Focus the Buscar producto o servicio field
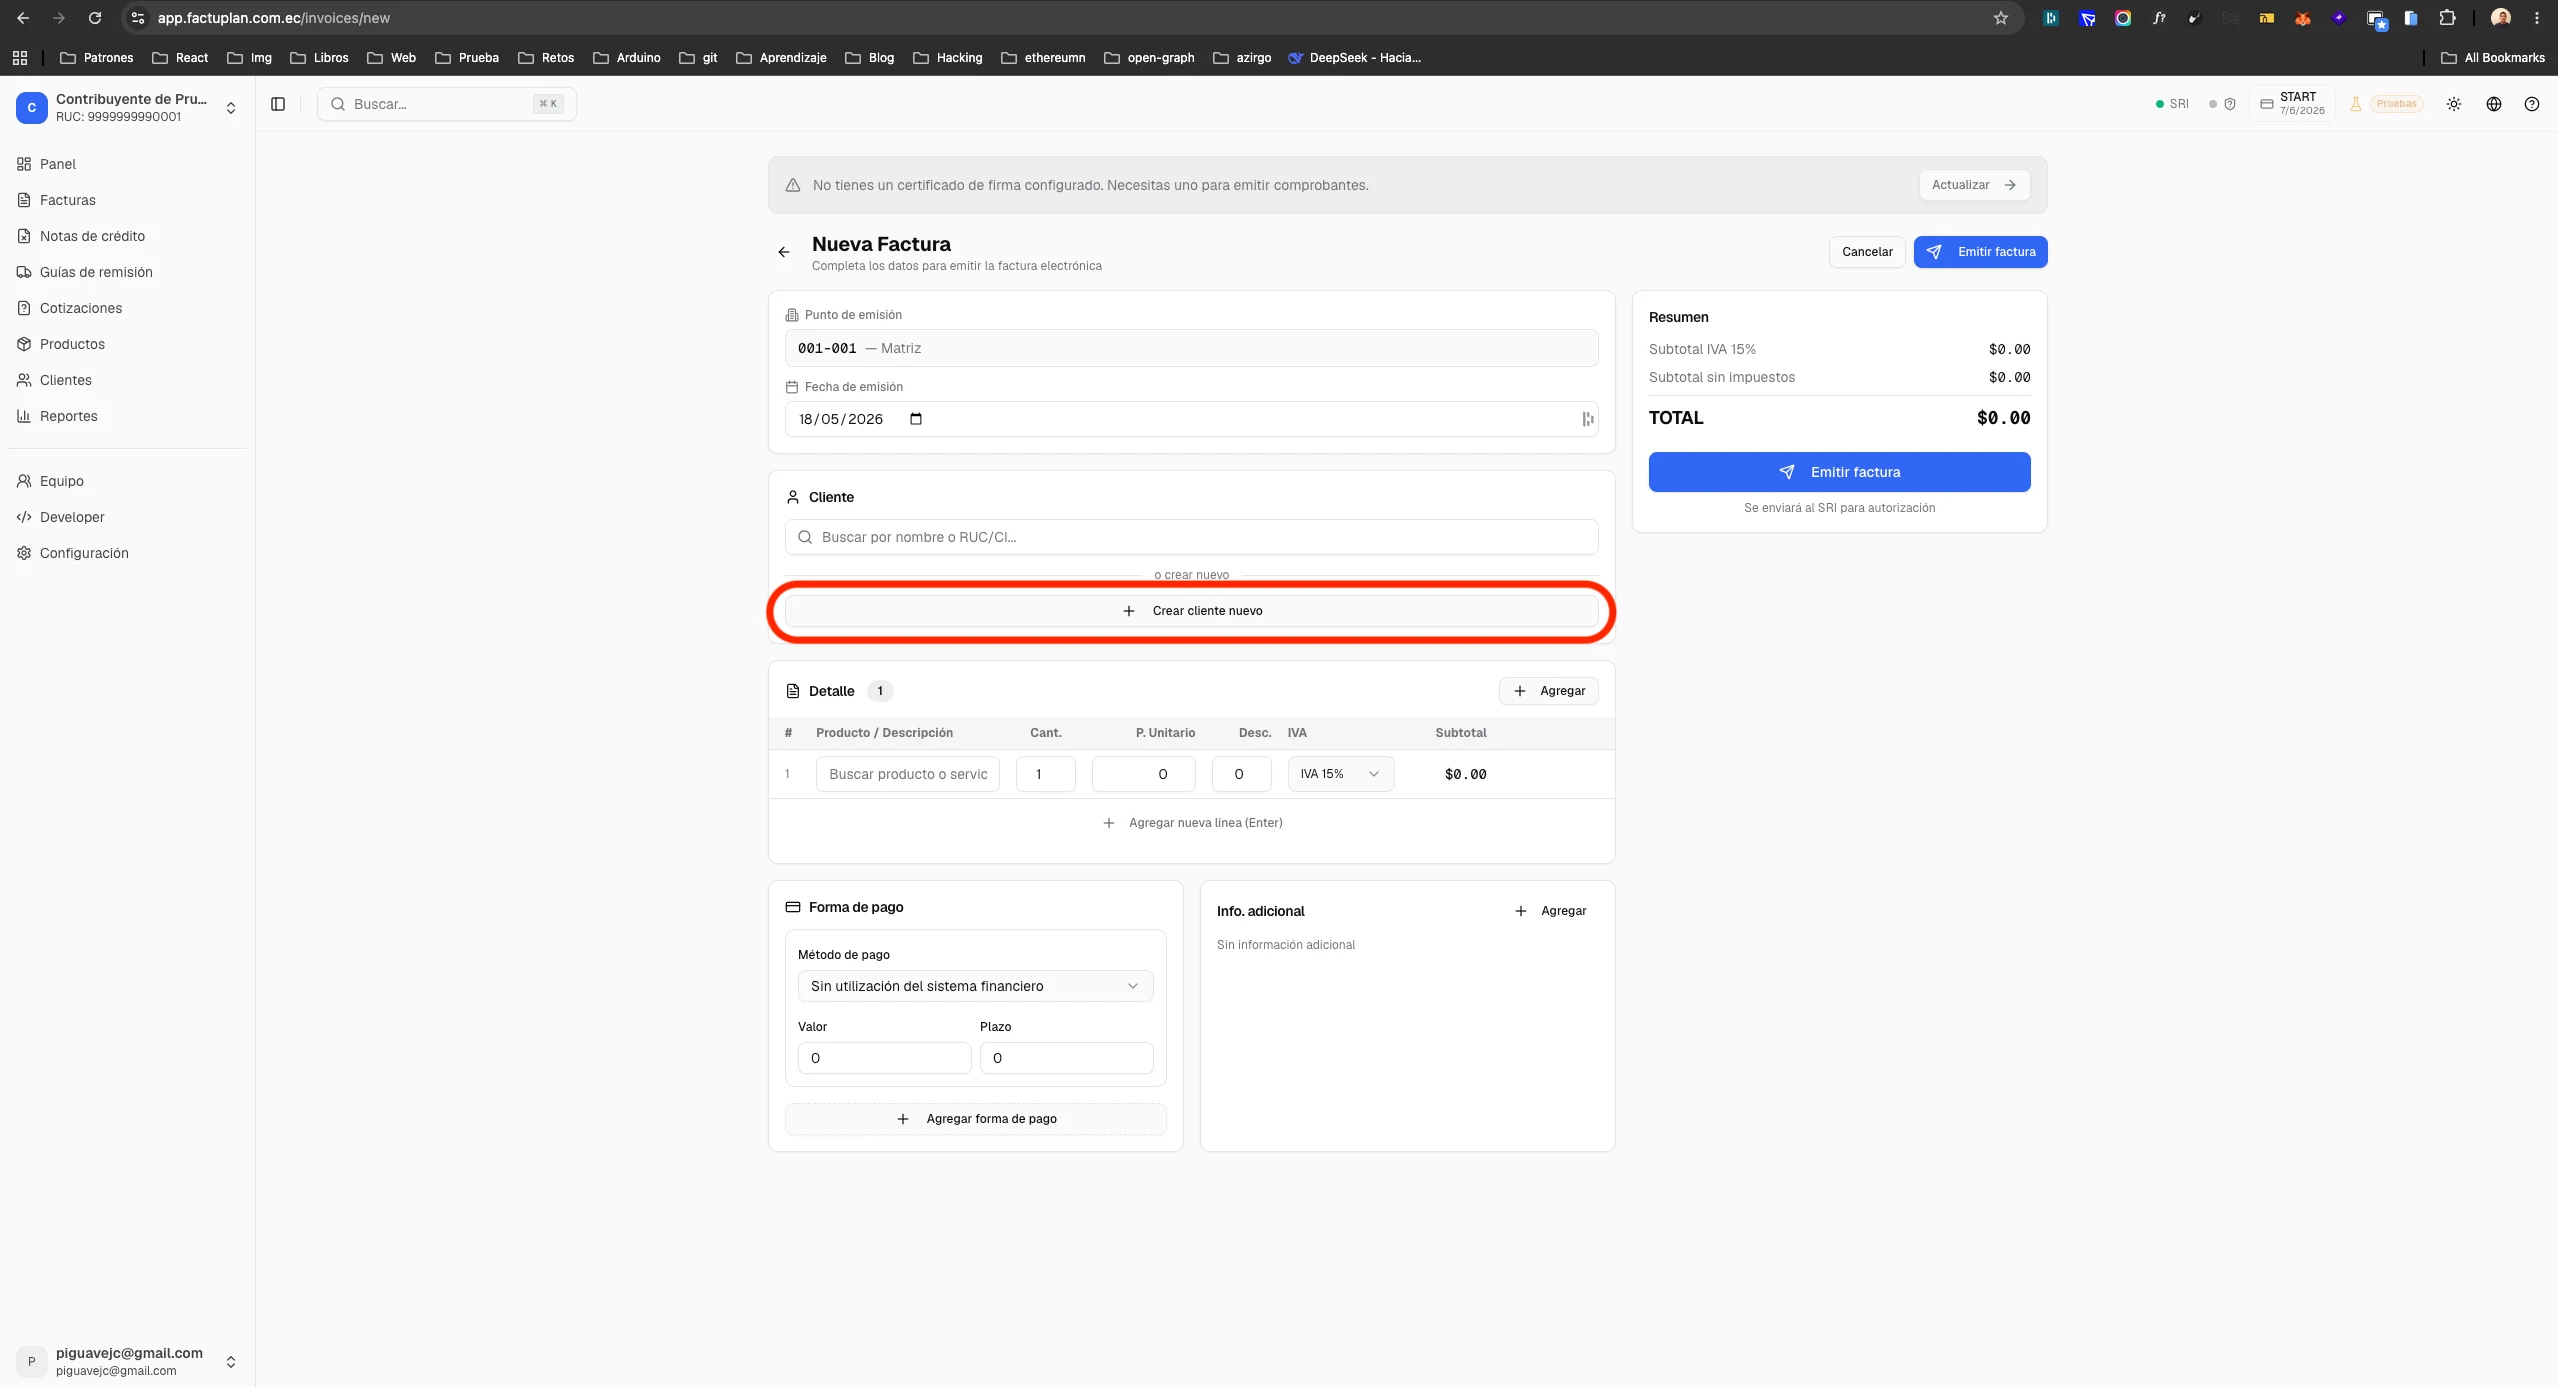The height and width of the screenshot is (1387, 2558). pyautogui.click(x=907, y=774)
